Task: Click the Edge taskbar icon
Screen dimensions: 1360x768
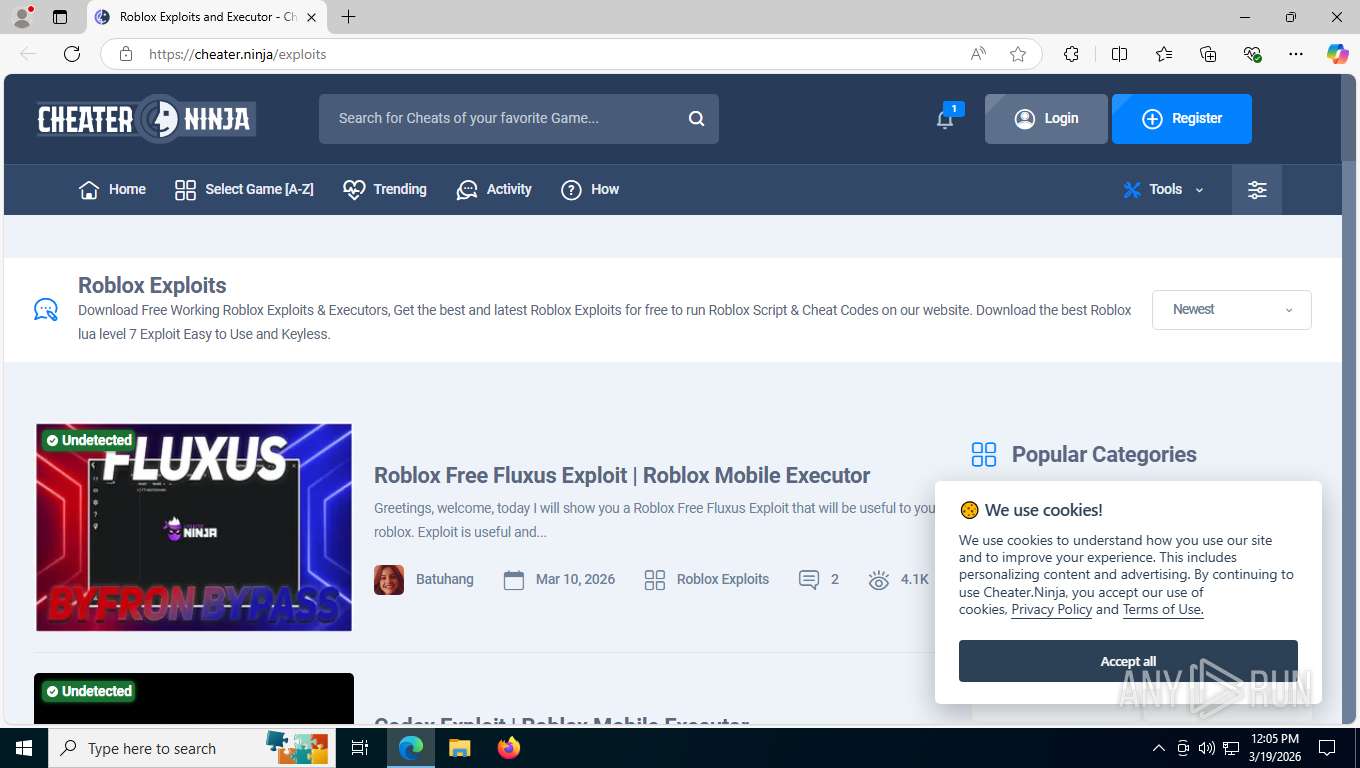Action: coord(411,748)
